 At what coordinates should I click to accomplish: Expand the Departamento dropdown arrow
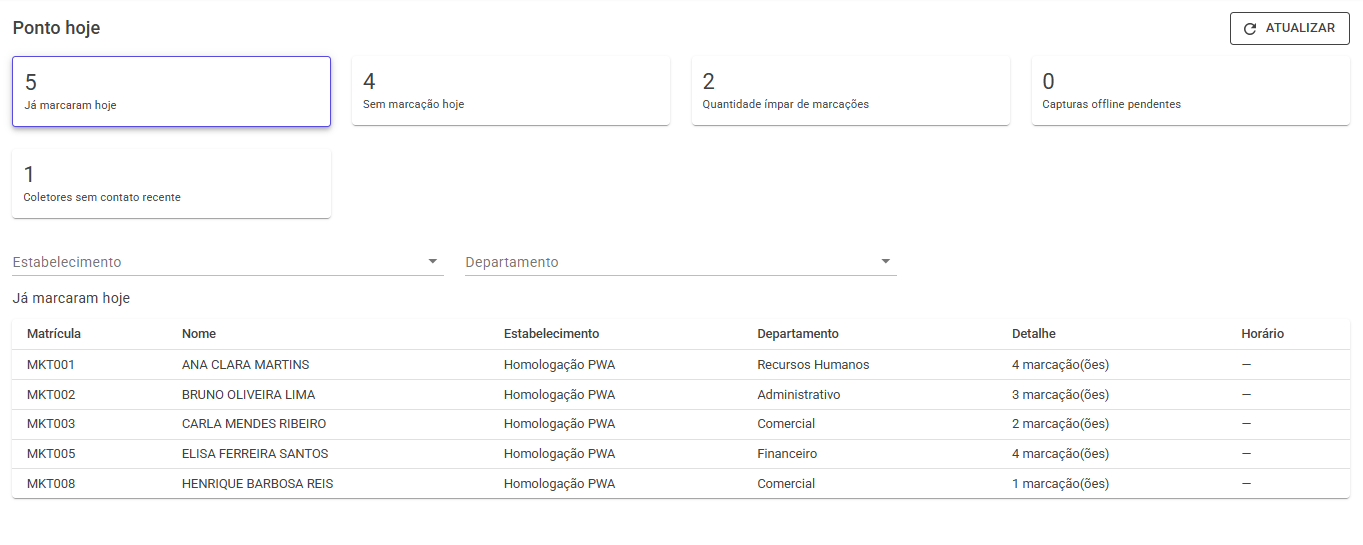[885, 261]
